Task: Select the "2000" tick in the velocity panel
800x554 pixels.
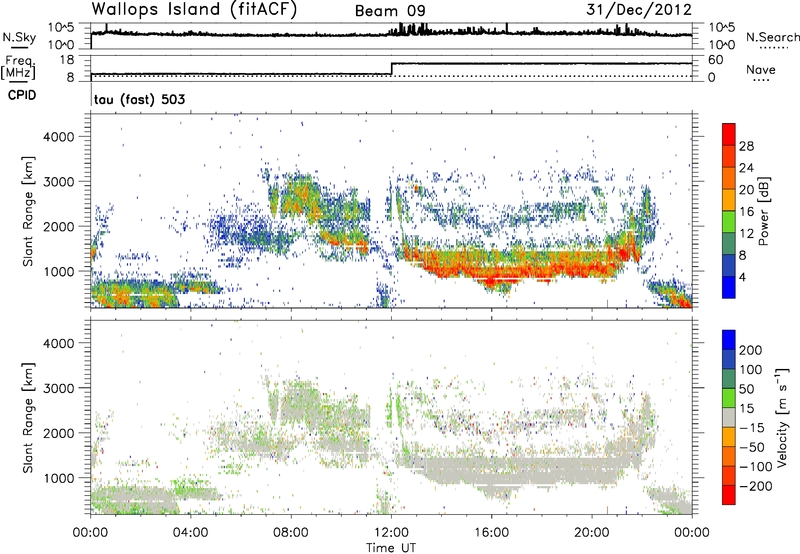Action: pyautogui.click(x=58, y=433)
